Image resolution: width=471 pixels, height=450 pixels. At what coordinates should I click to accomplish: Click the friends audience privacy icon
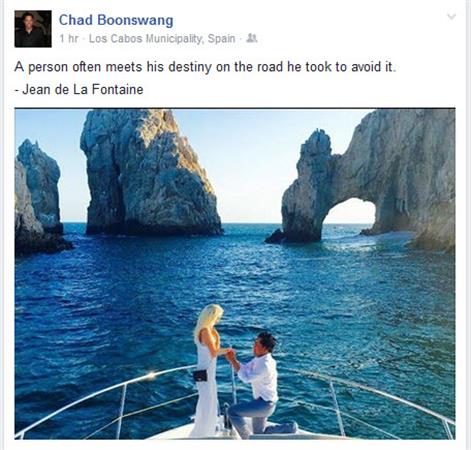tap(252, 38)
